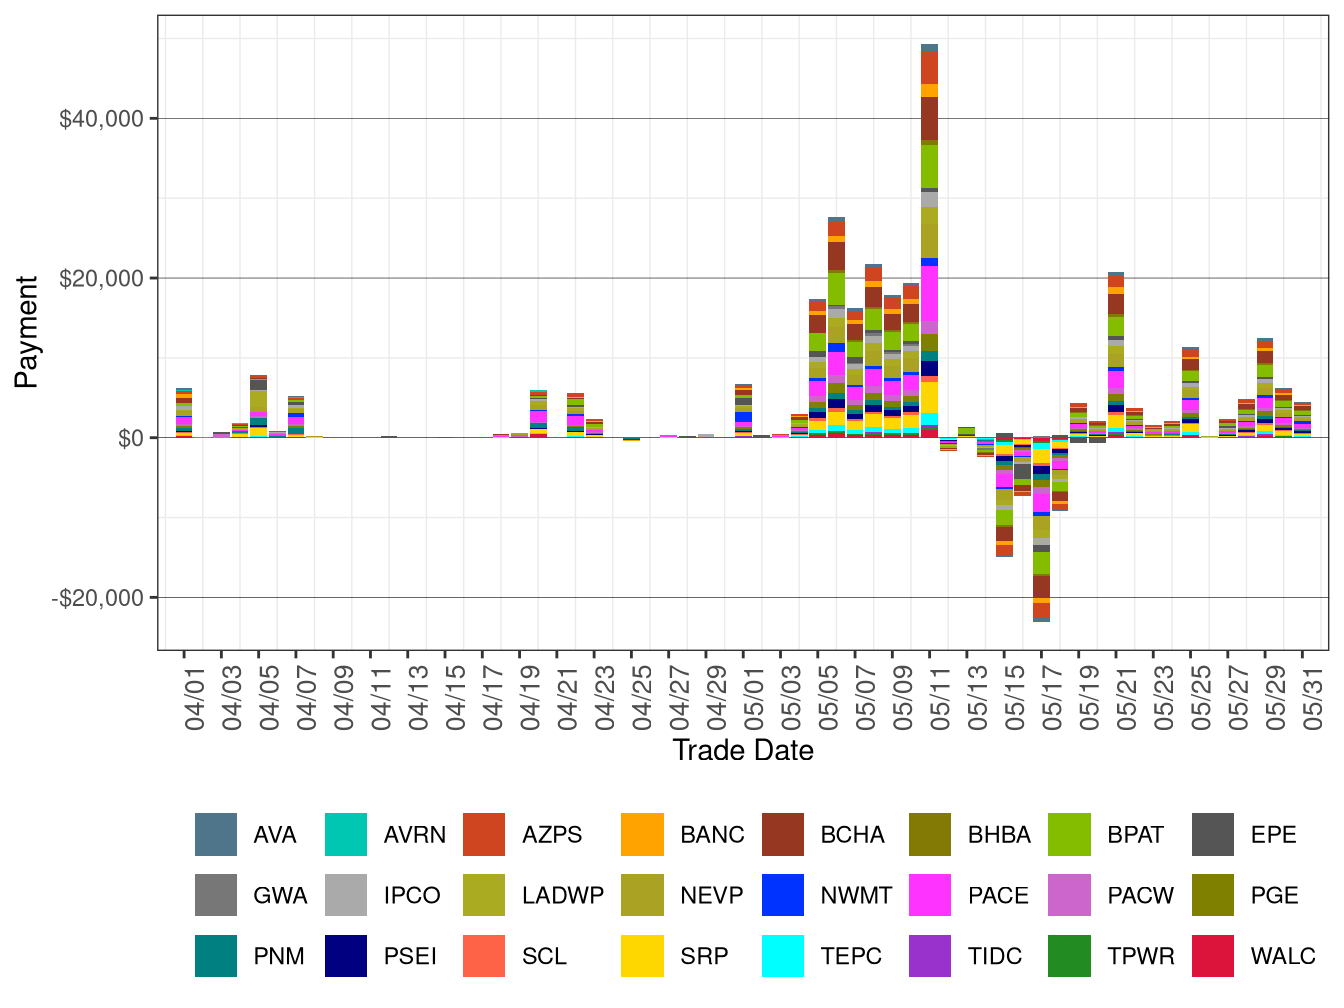Click the IPCO legend color swatch

pos(346,895)
